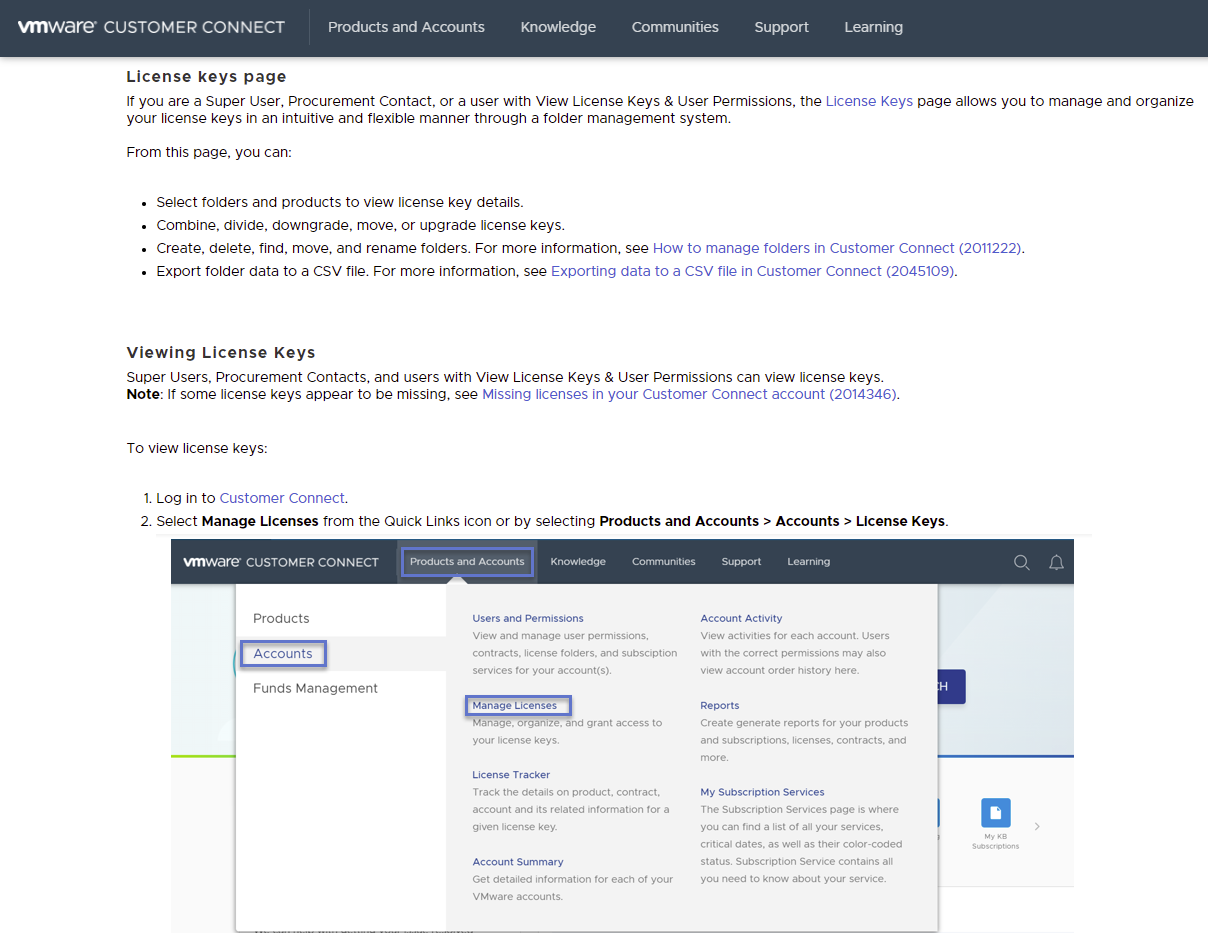The image size is (1208, 938).
Task: Select Funds Management in the embedded dropdown sidebar
Action: click(315, 688)
